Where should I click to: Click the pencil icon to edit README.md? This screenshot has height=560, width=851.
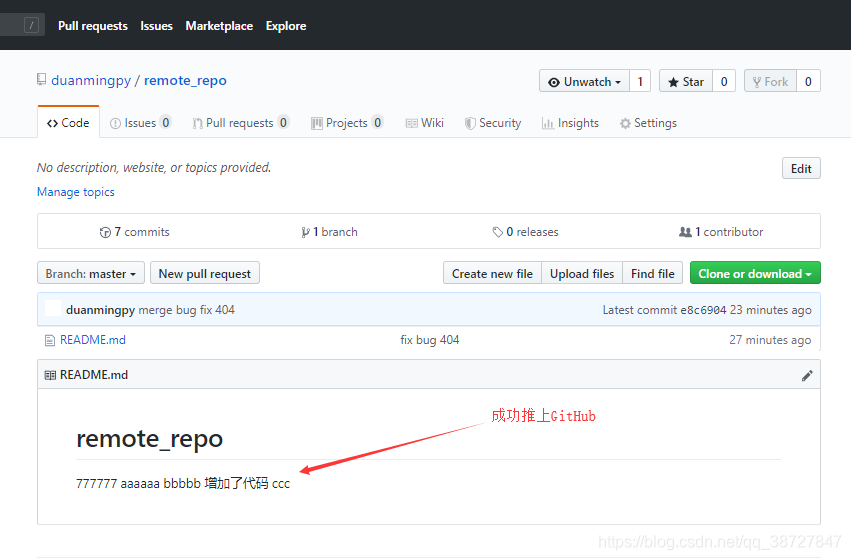coord(807,376)
